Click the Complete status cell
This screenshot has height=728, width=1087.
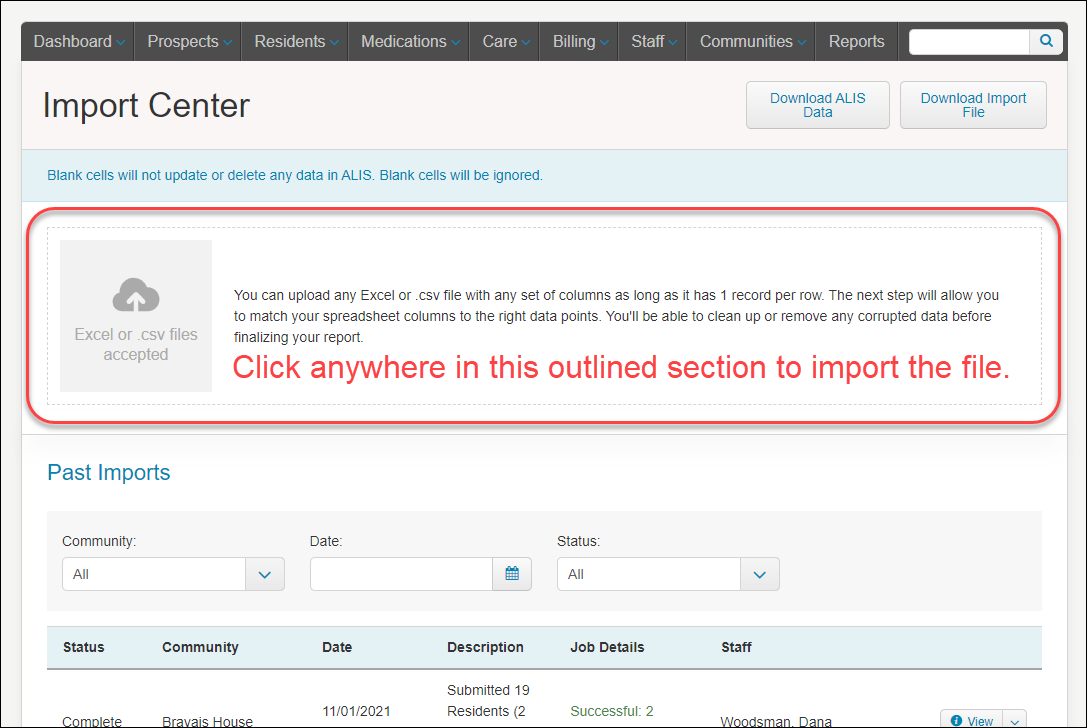(92, 721)
